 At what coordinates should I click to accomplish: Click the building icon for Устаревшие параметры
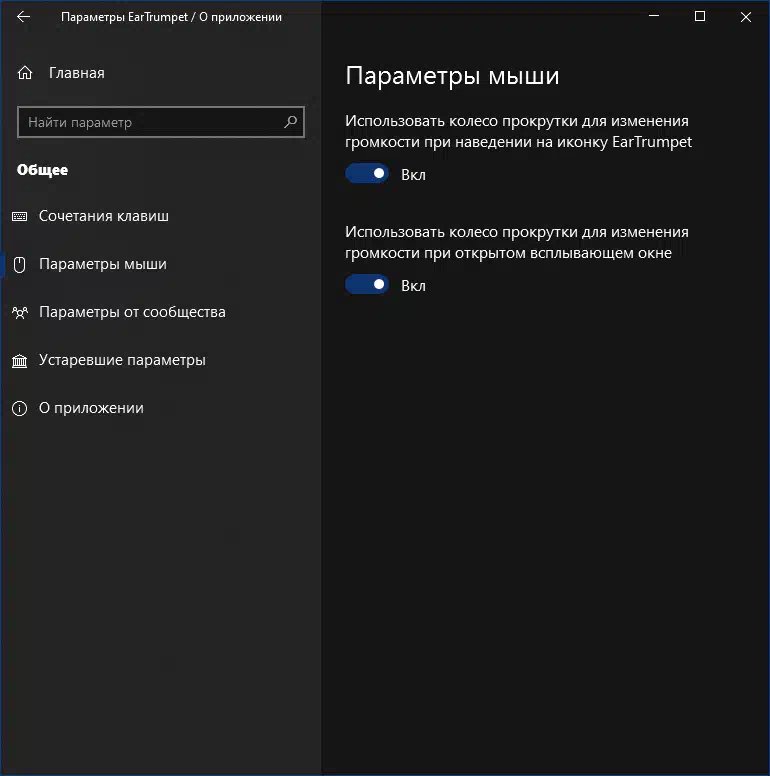pyautogui.click(x=19, y=360)
